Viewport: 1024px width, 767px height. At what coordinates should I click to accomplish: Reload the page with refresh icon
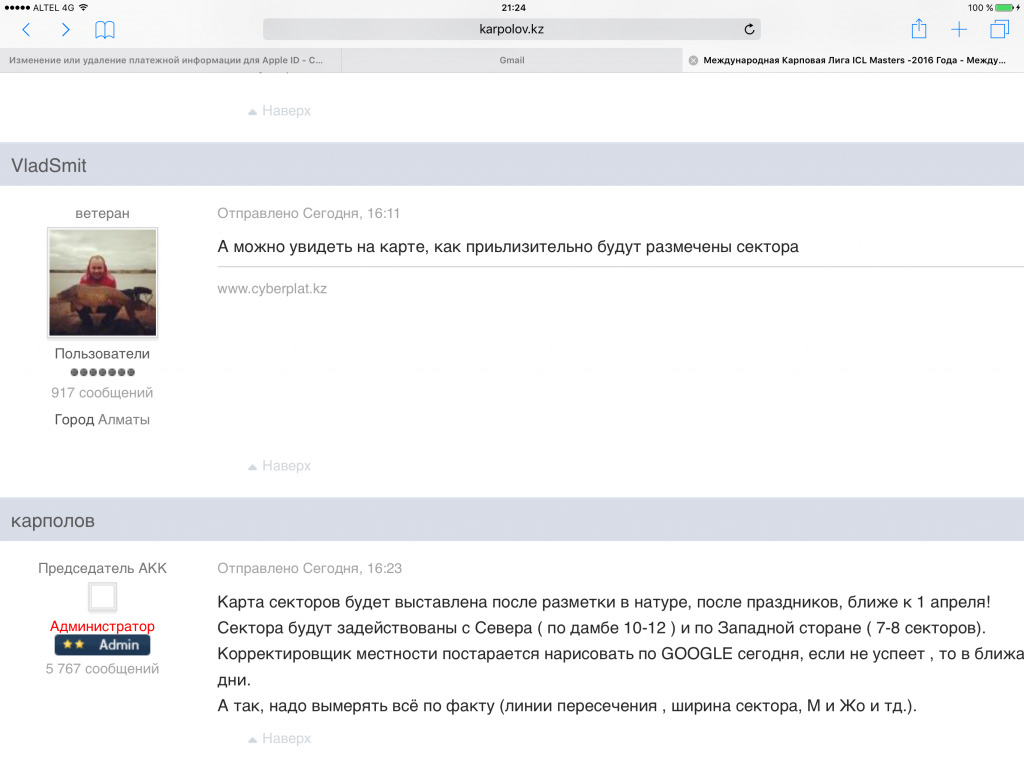point(749,30)
